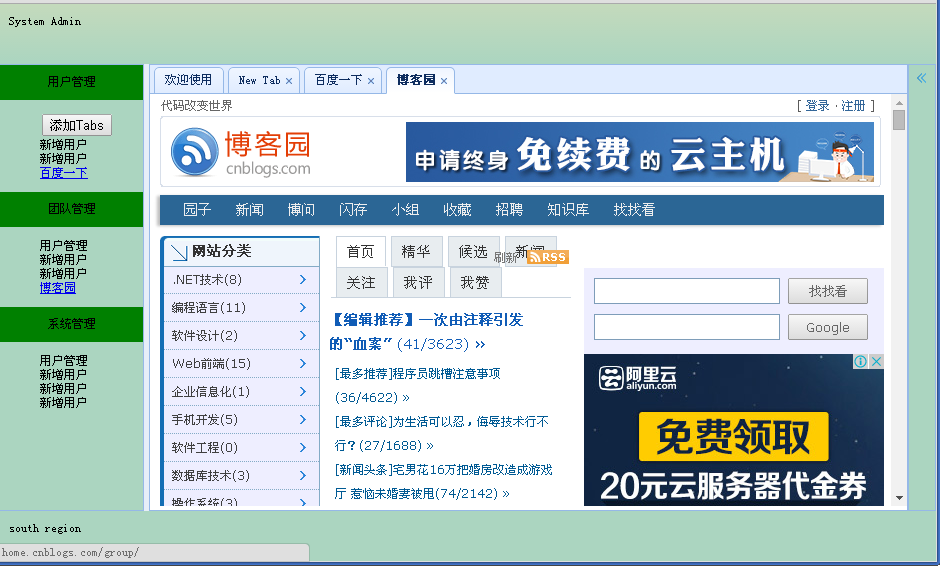This screenshot has height=566, width=940.
Task: Click 用户管理 item under 团队管理
Action: tap(64, 245)
